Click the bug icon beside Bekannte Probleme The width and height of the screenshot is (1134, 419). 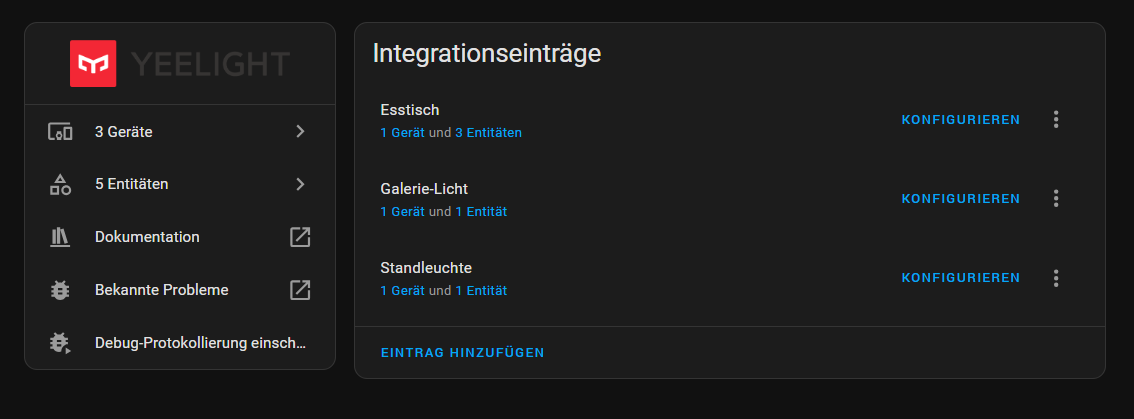(x=60, y=290)
